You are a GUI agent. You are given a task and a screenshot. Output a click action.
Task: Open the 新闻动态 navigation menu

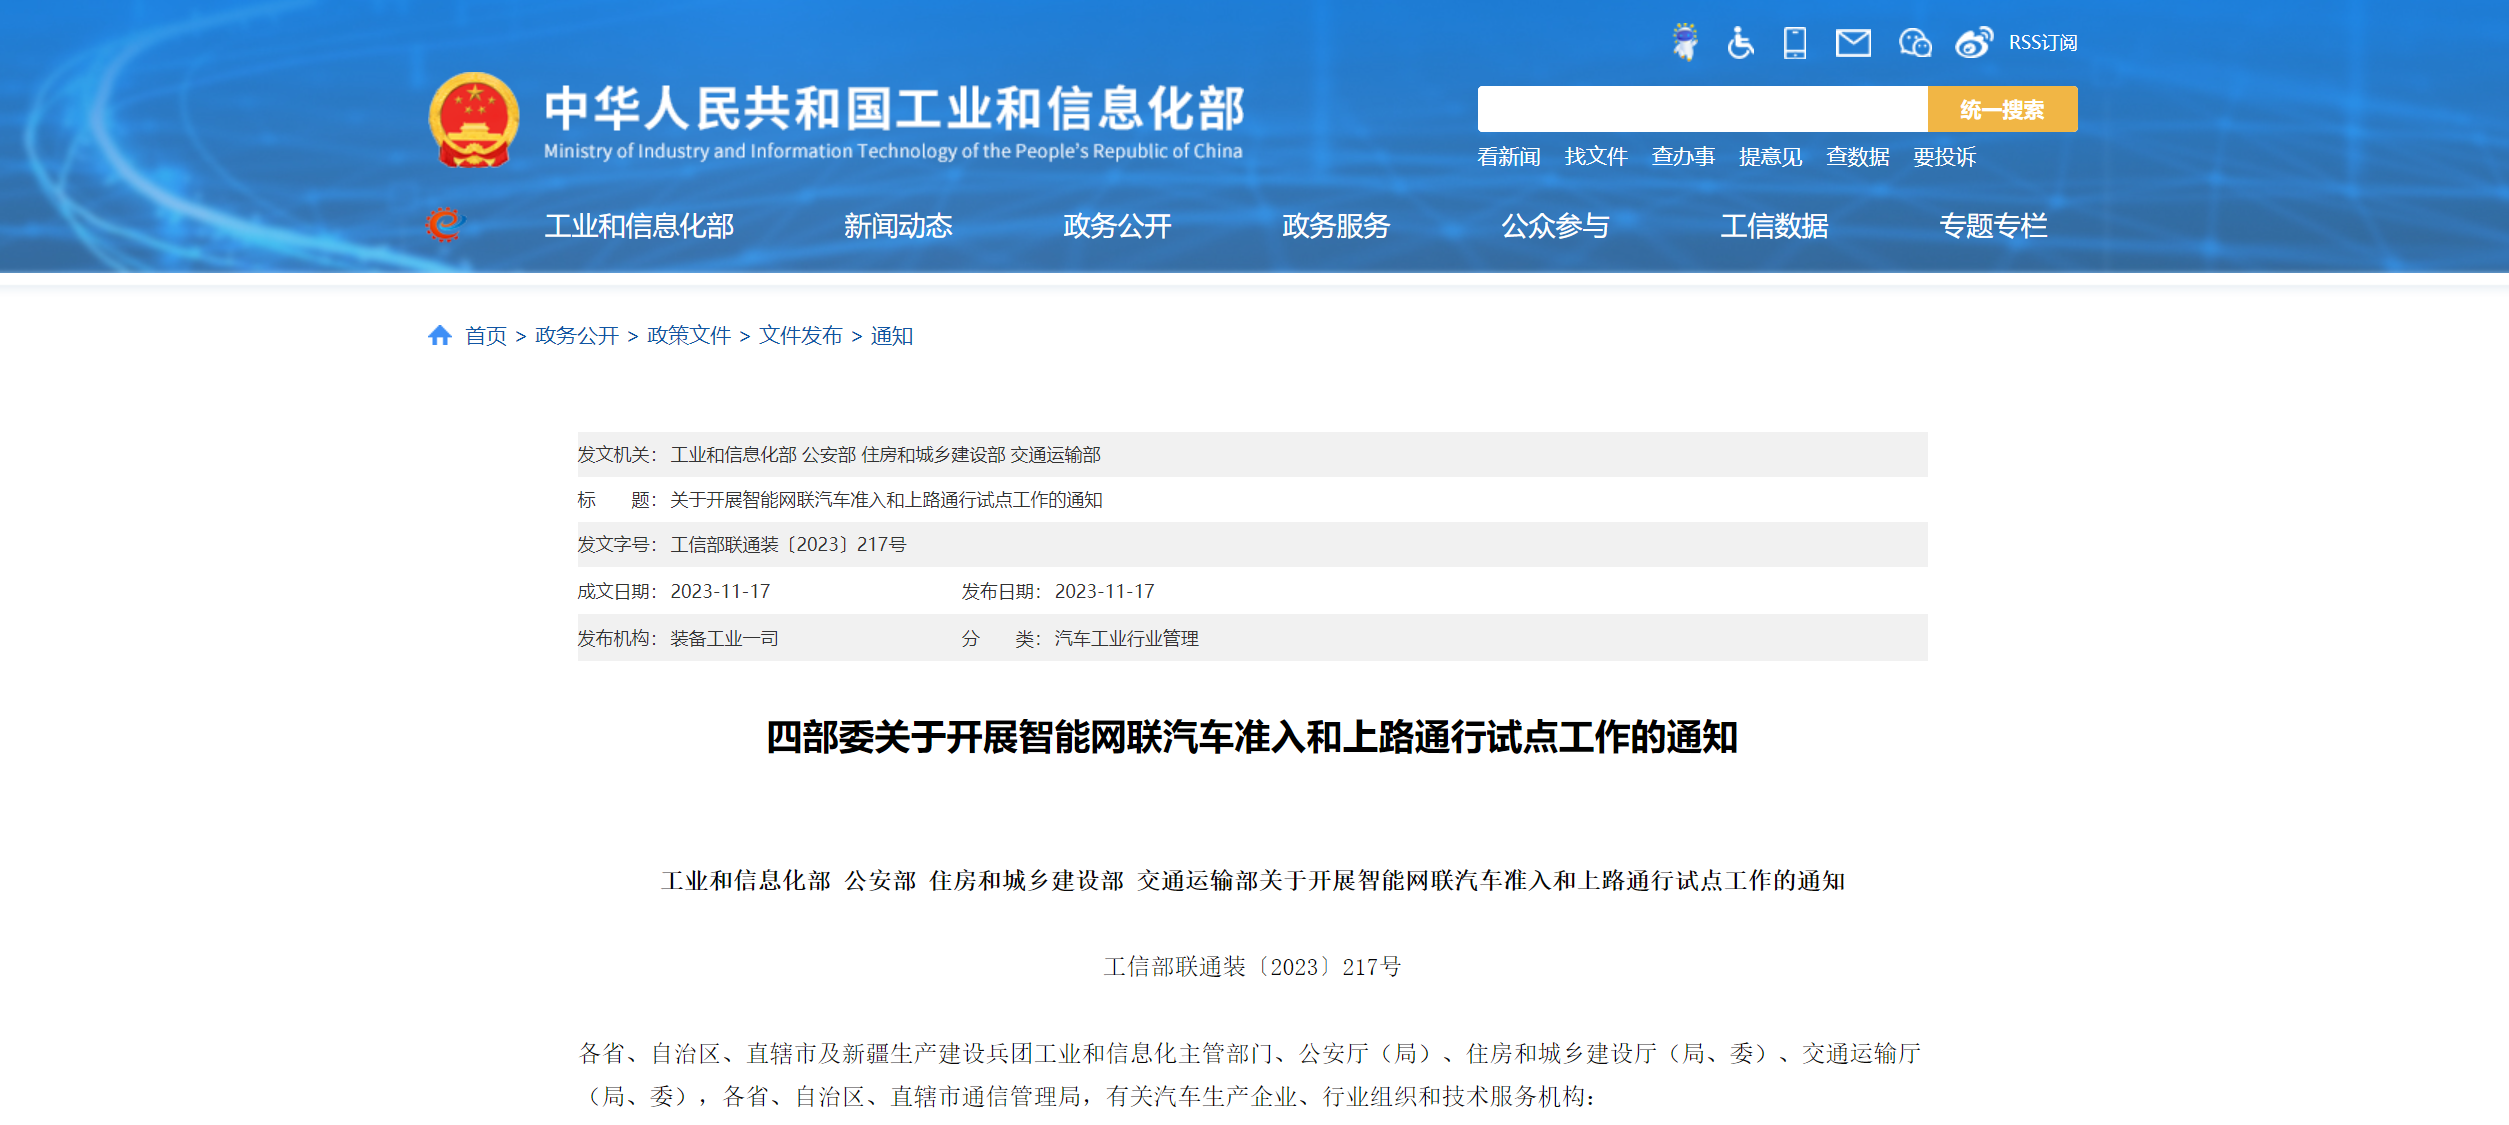pos(898,226)
